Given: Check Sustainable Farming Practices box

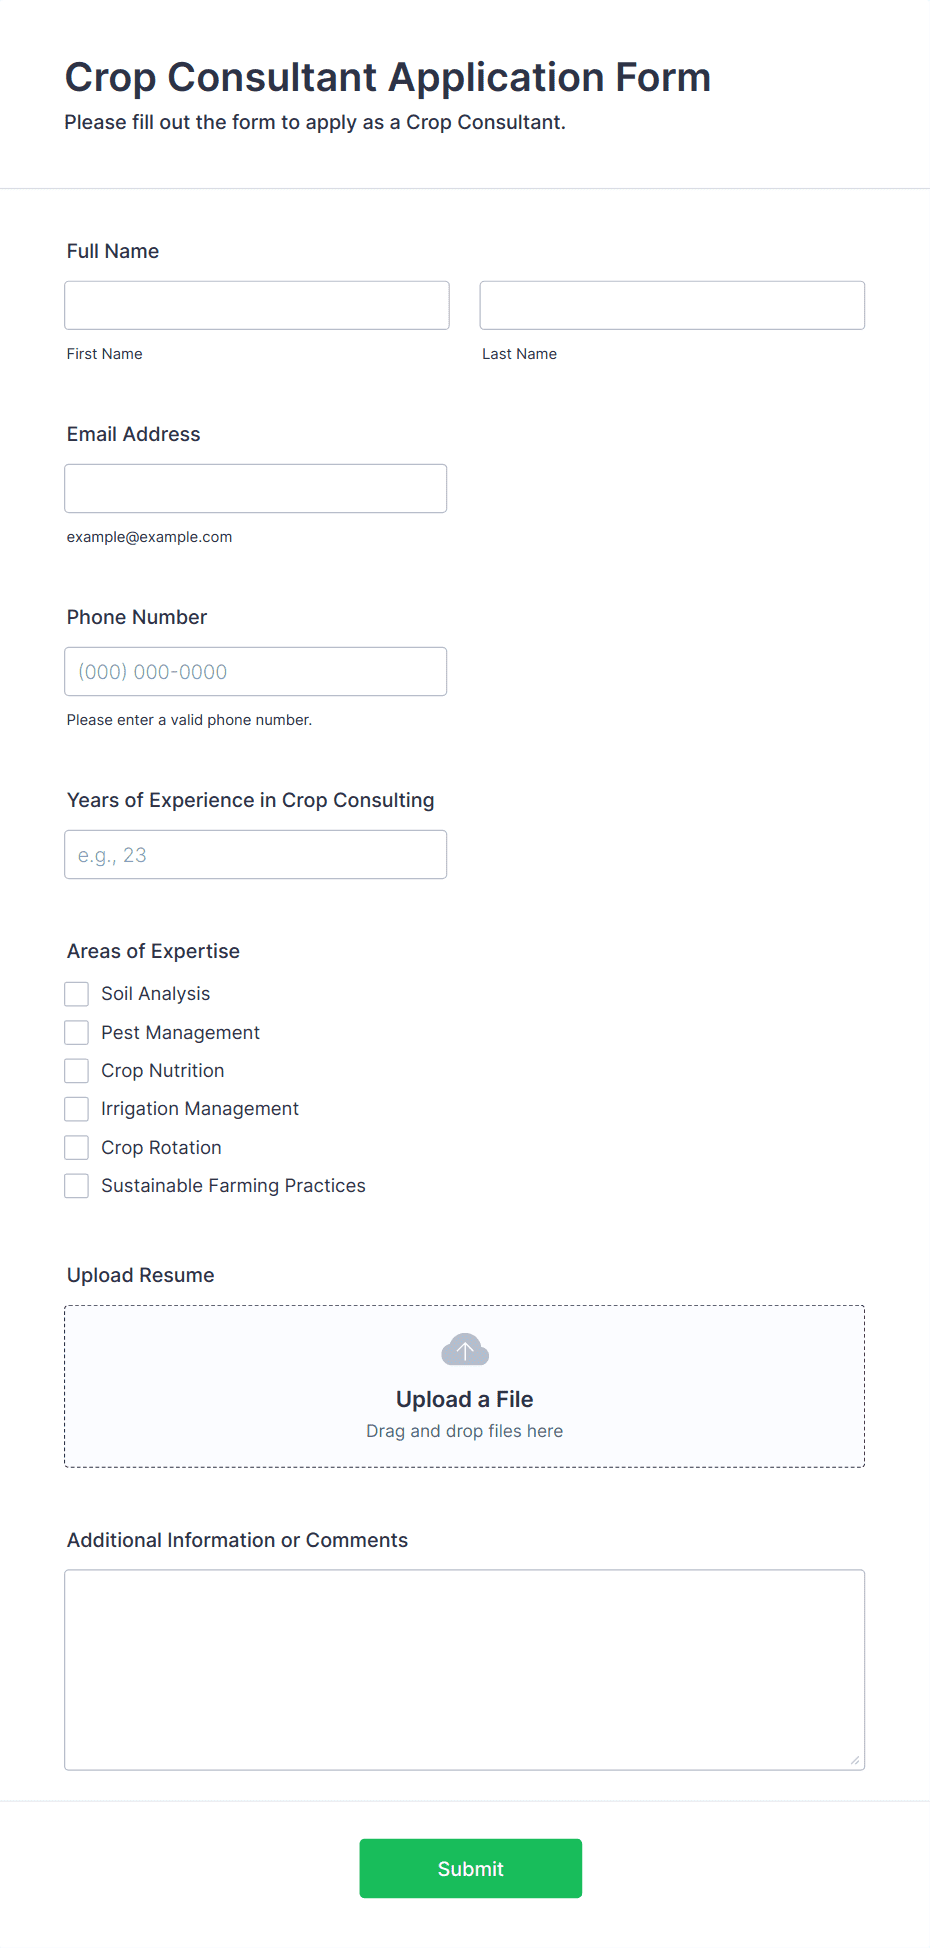Looking at the screenshot, I should (77, 1186).
